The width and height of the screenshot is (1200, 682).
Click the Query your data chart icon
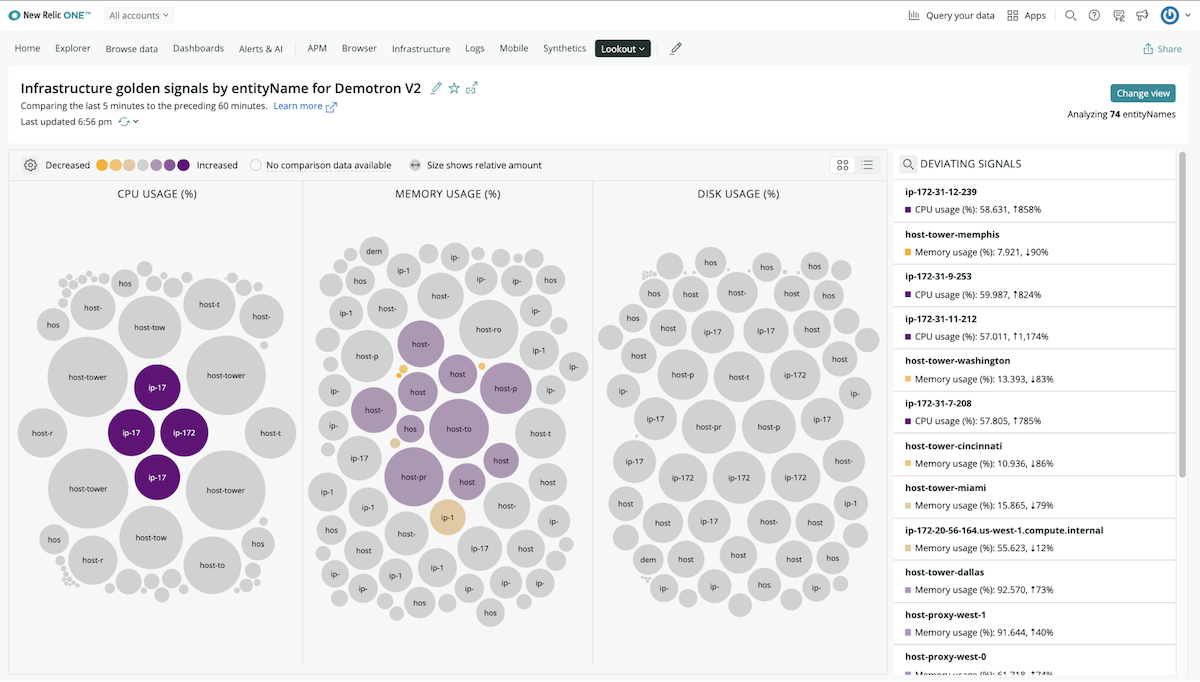[914, 15]
